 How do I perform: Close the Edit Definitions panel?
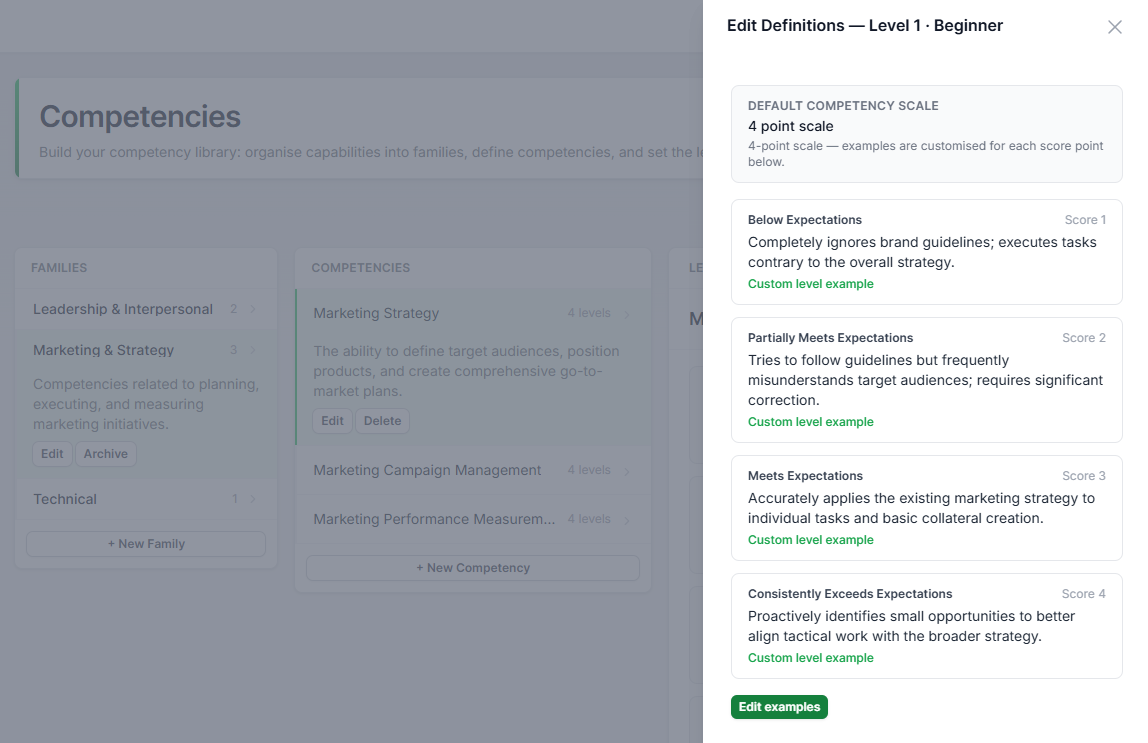(1114, 27)
